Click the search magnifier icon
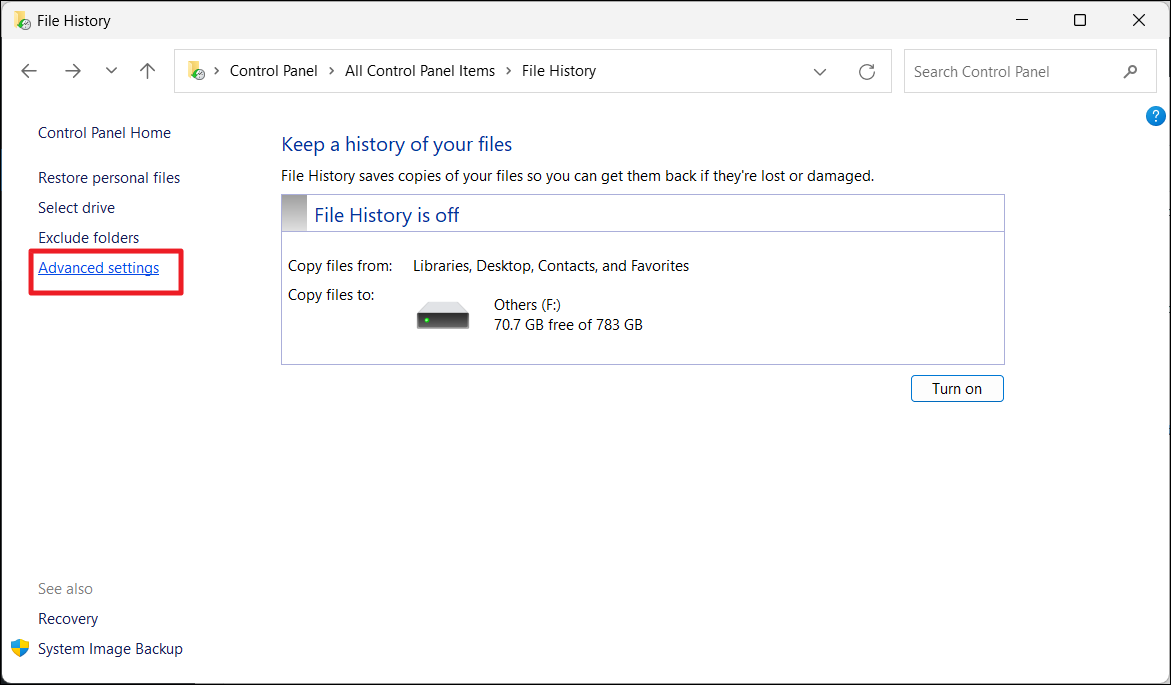Image resolution: width=1171 pixels, height=685 pixels. pos(1130,71)
